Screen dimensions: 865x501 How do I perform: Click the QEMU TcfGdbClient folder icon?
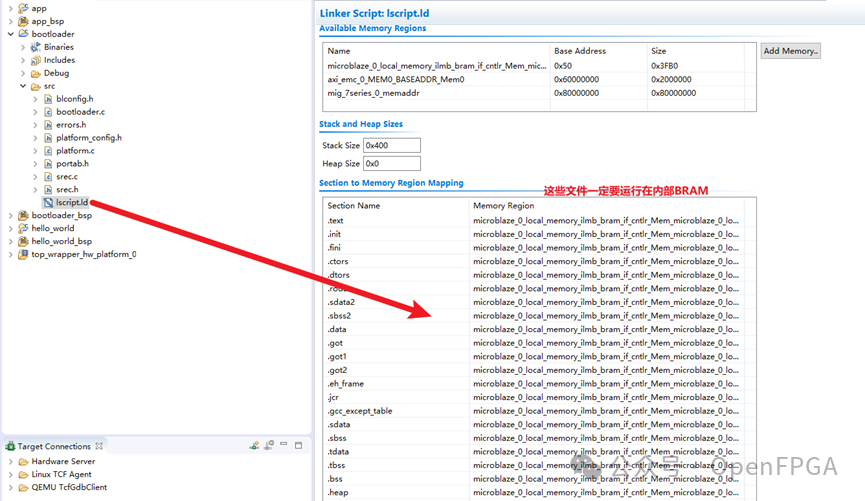[x=23, y=487]
